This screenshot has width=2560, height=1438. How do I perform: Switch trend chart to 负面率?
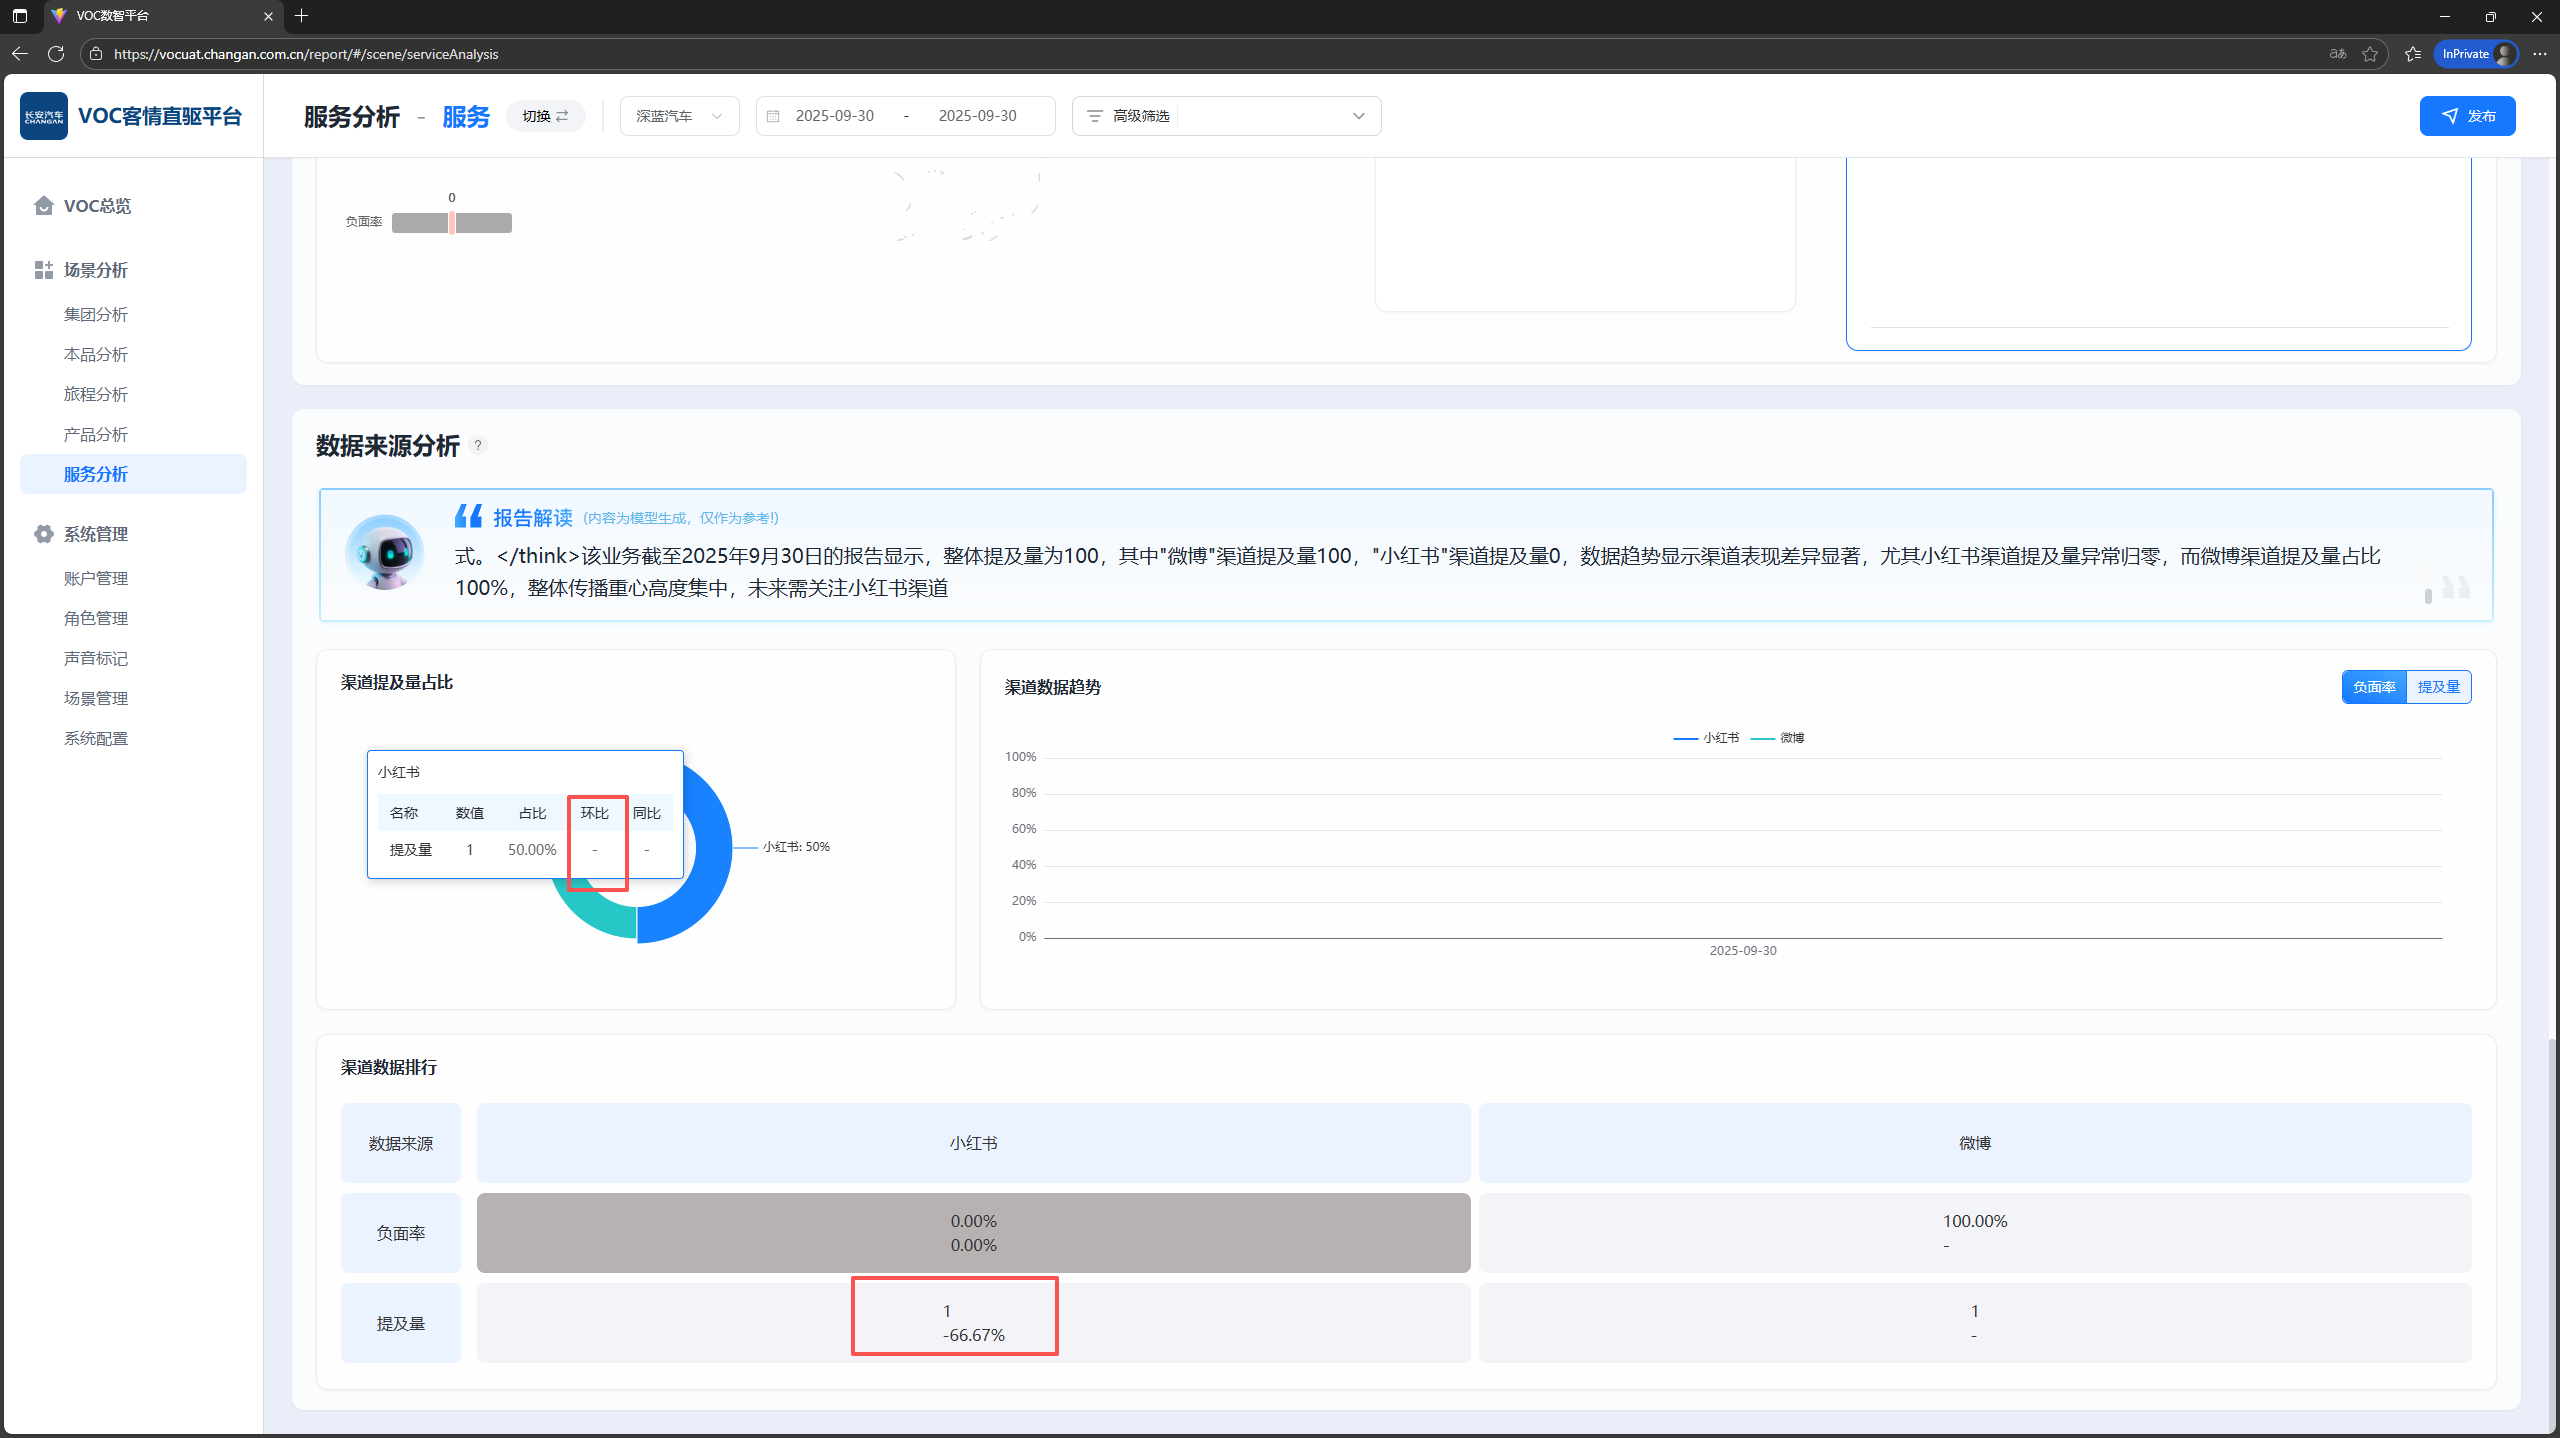pos(2374,687)
